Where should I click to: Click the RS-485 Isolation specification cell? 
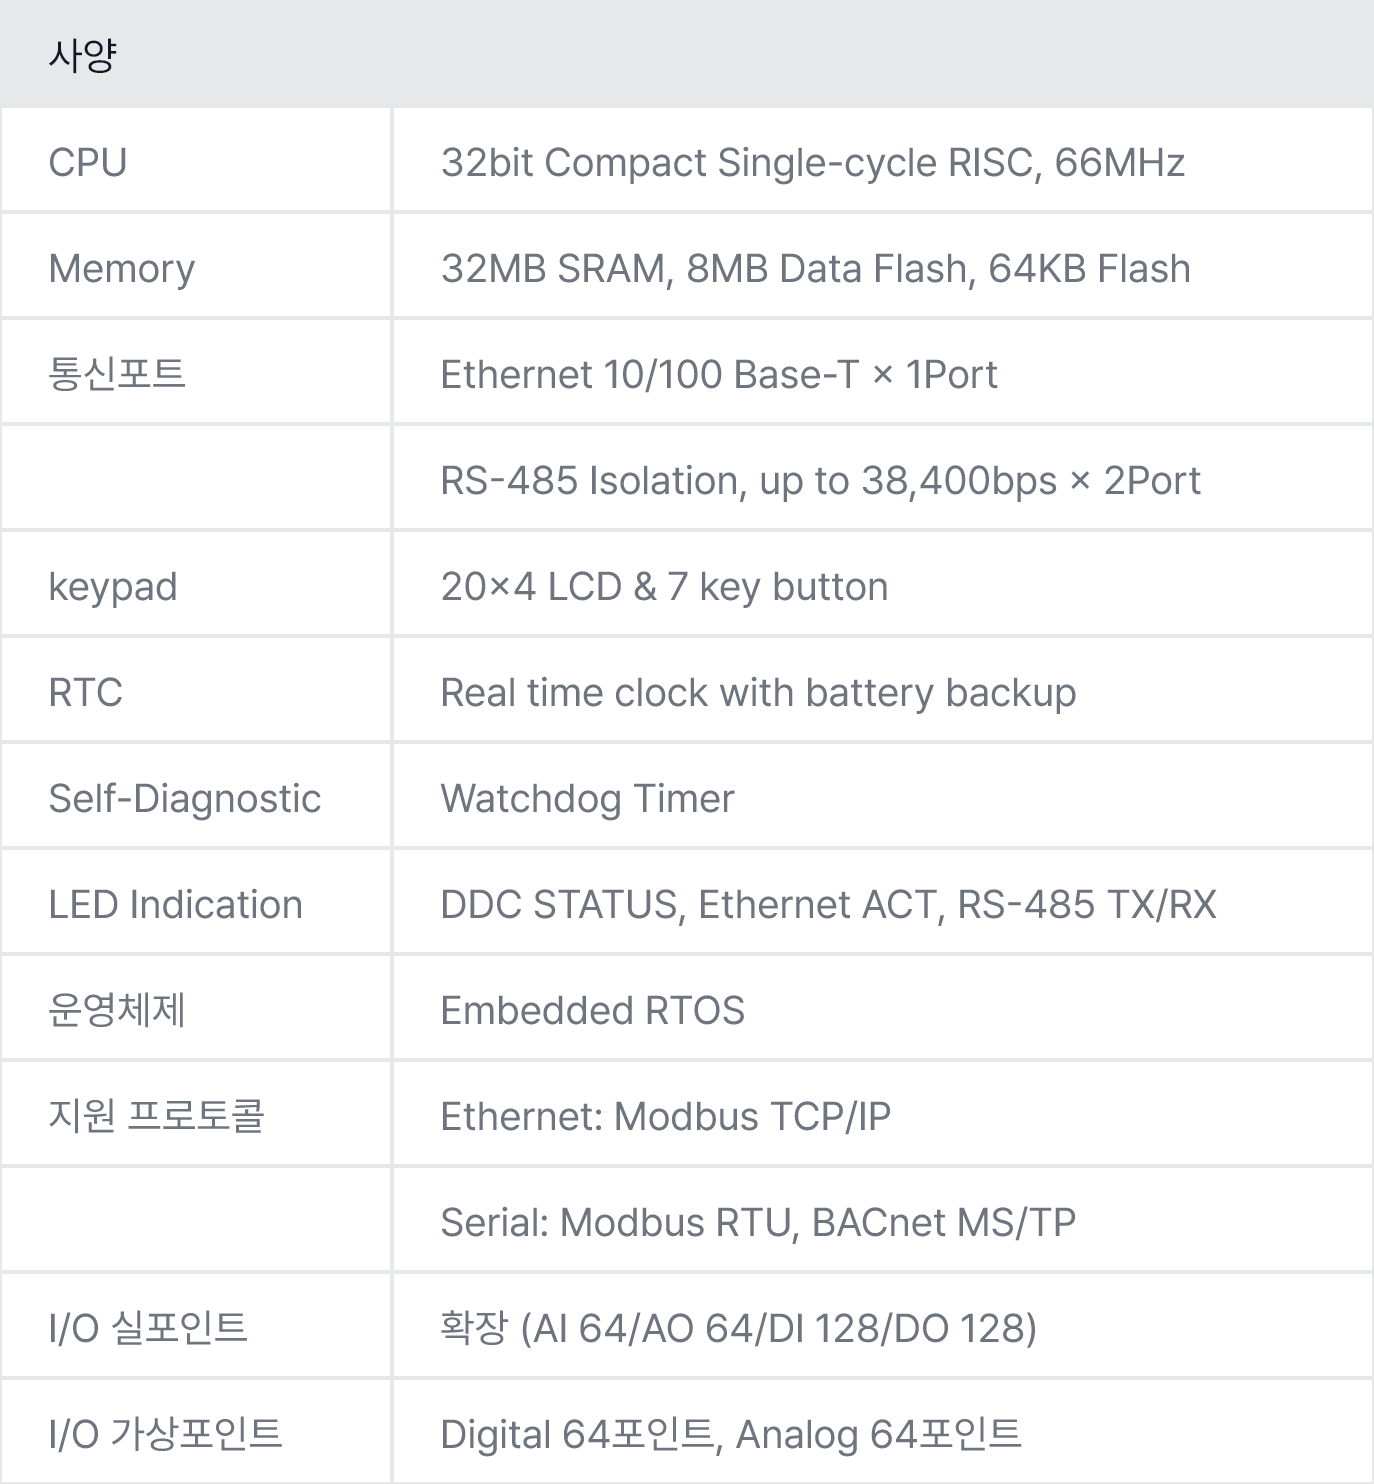(x=820, y=481)
